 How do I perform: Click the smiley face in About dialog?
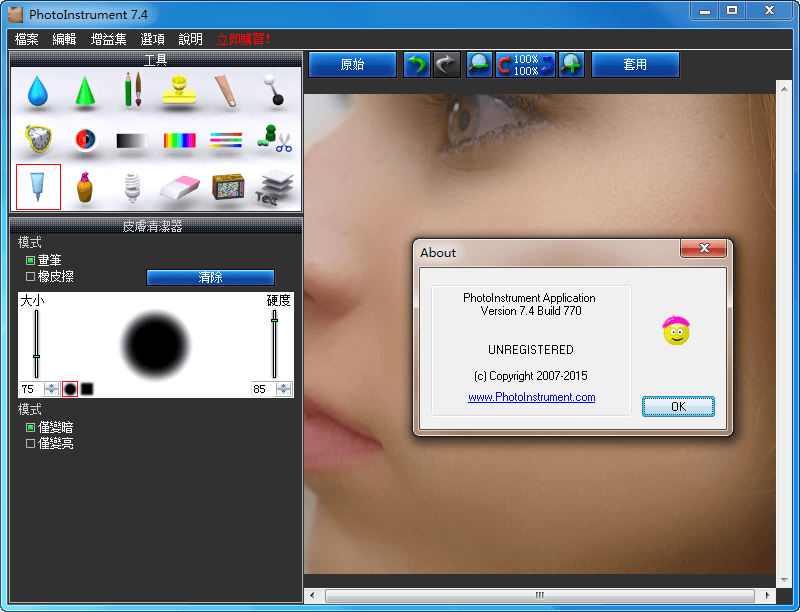(676, 330)
